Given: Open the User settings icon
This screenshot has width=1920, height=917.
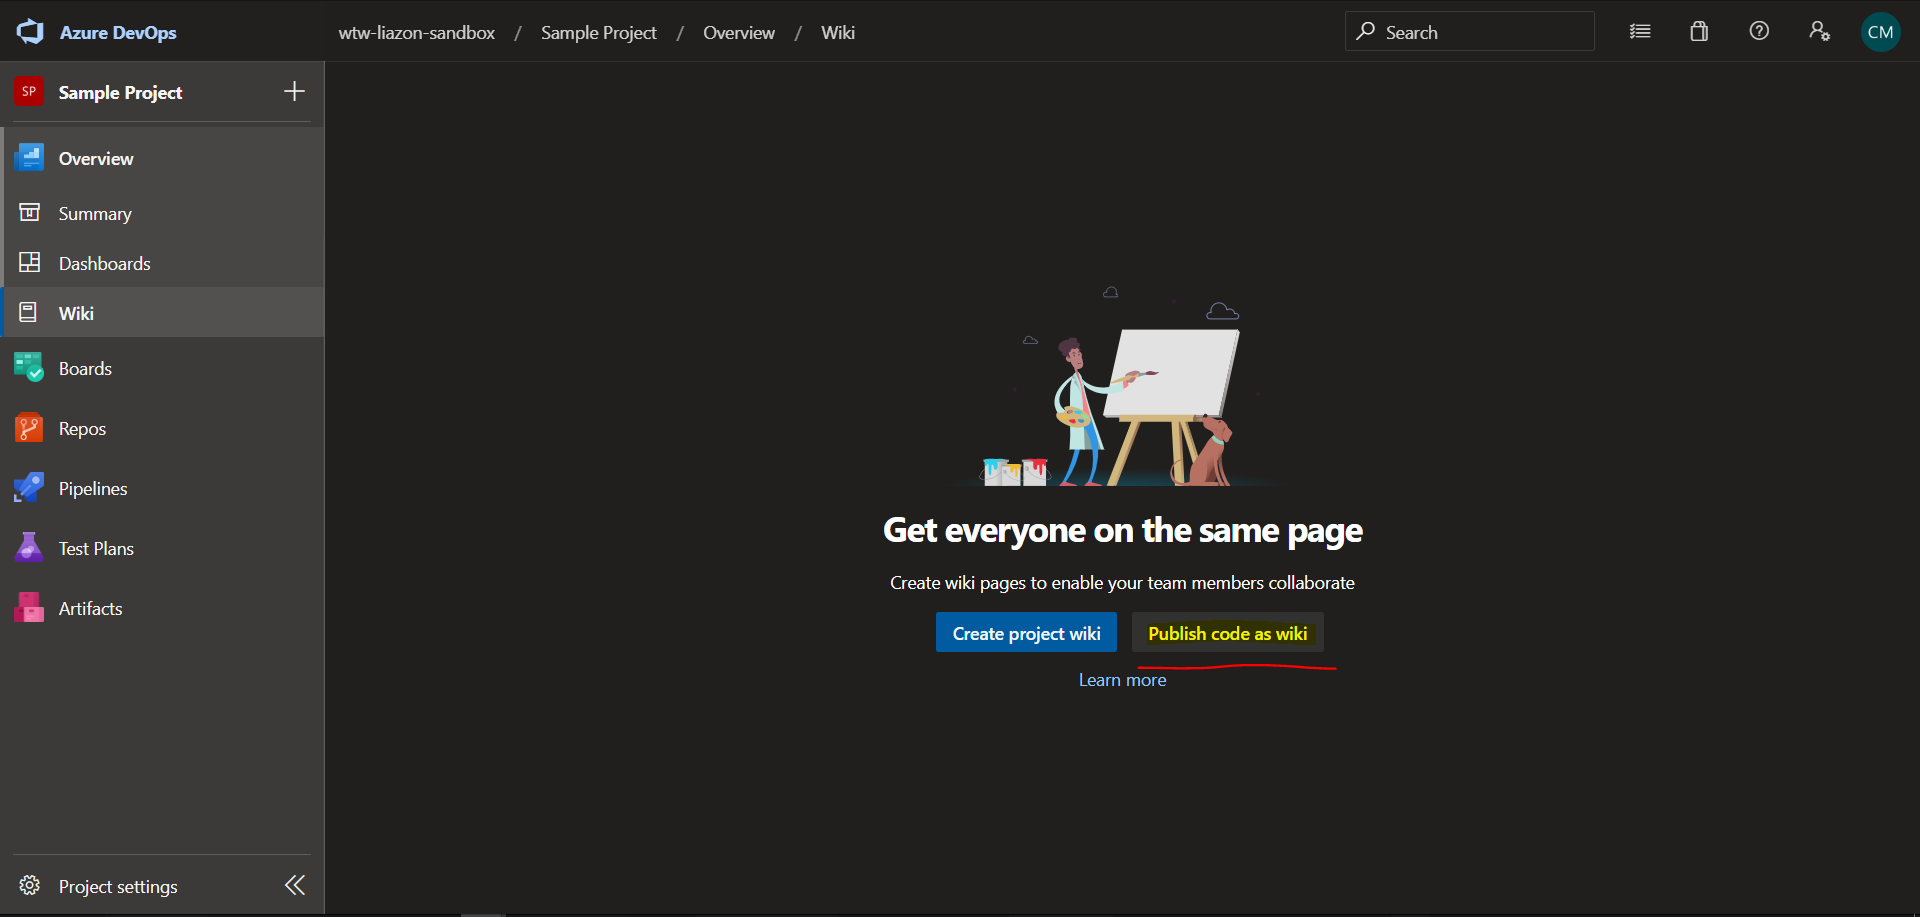Looking at the screenshot, I should 1819,32.
